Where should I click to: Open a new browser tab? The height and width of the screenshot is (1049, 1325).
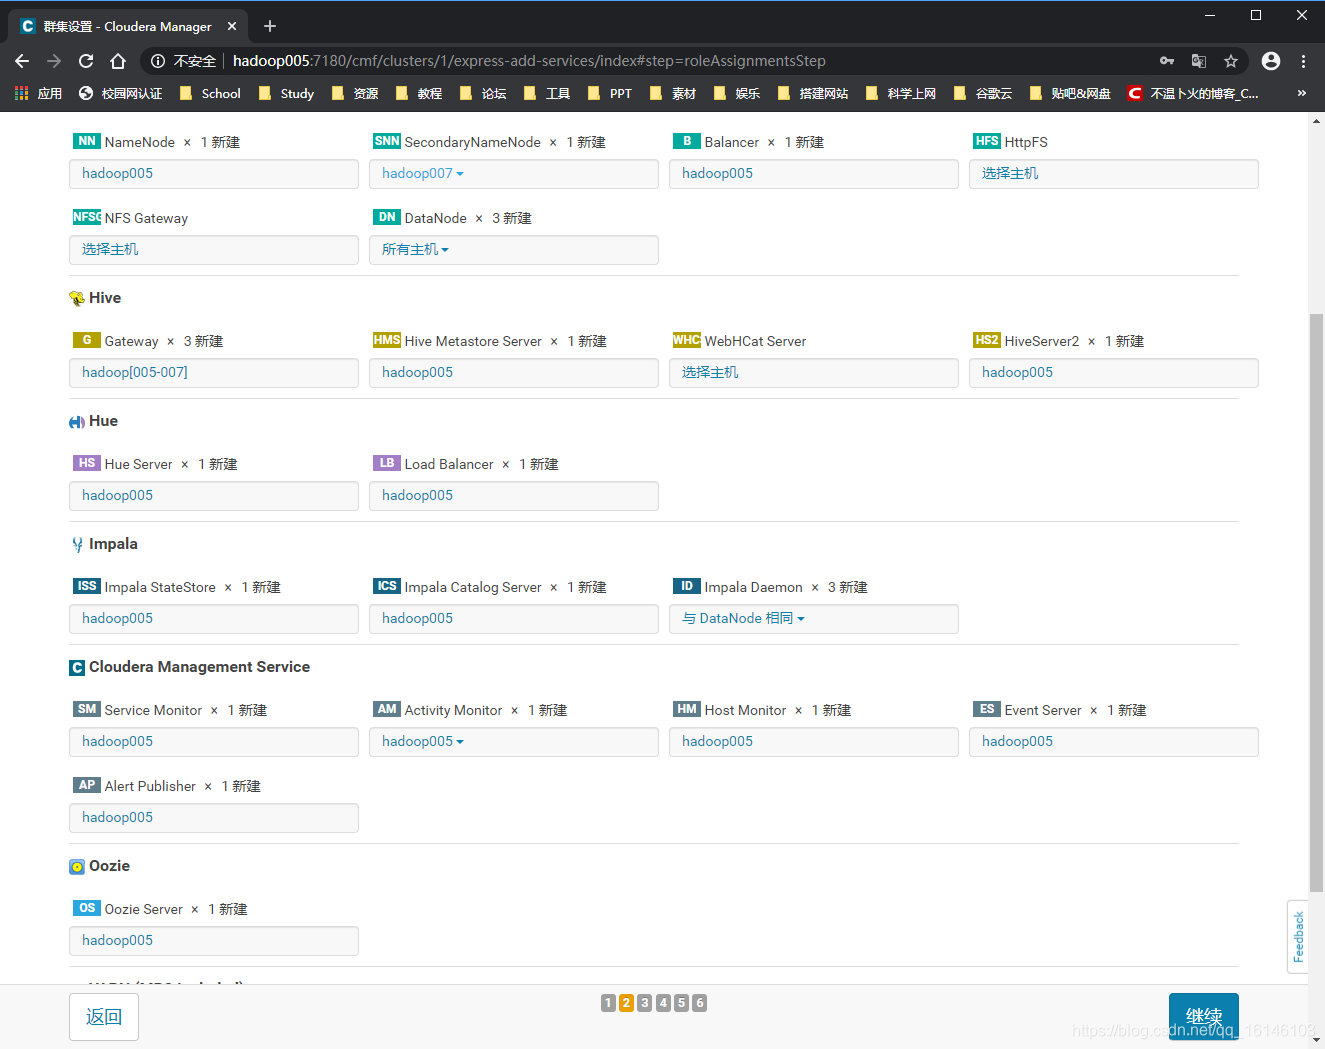pyautogui.click(x=270, y=26)
